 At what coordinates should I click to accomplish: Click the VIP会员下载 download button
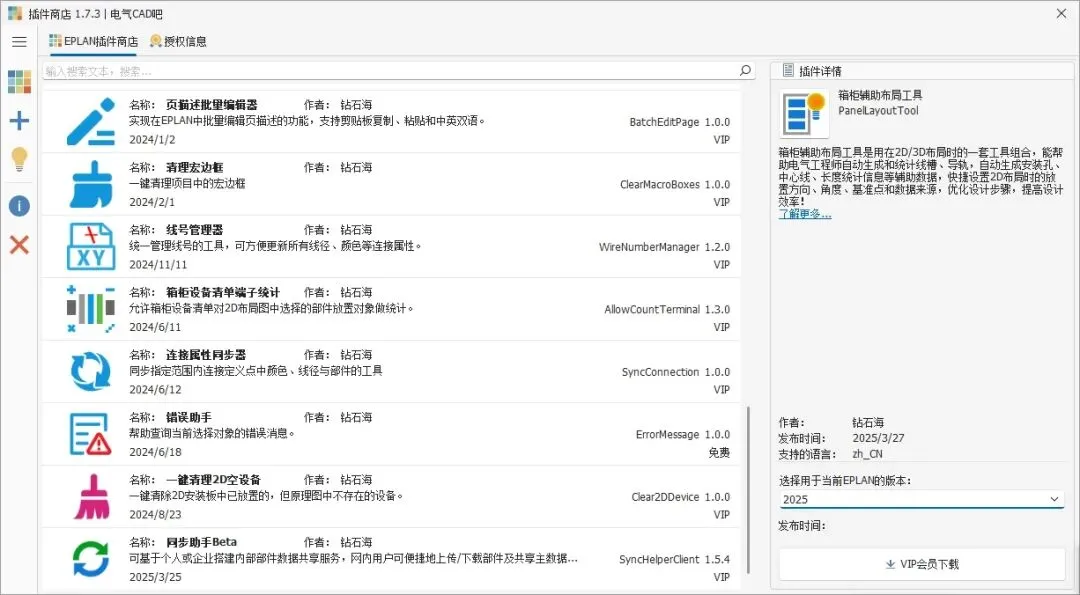(922, 564)
